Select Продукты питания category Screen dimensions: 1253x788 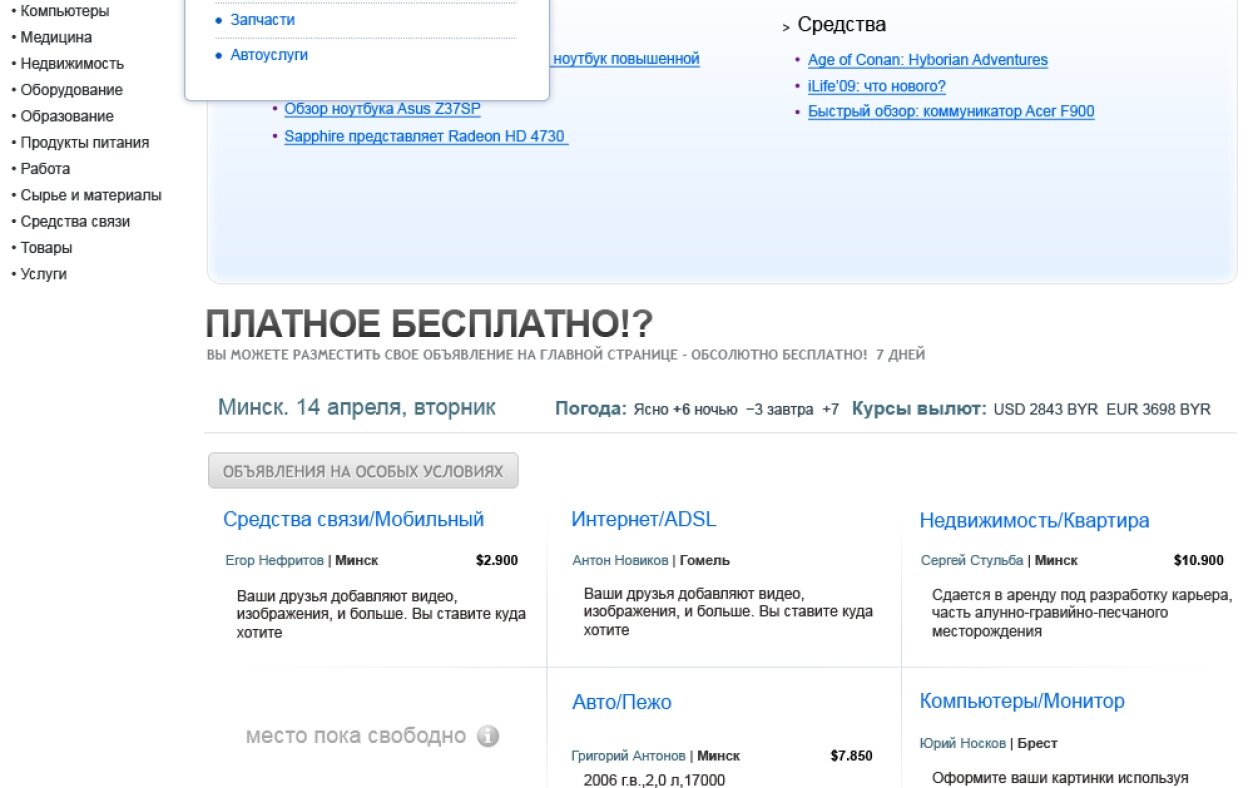tap(85, 142)
